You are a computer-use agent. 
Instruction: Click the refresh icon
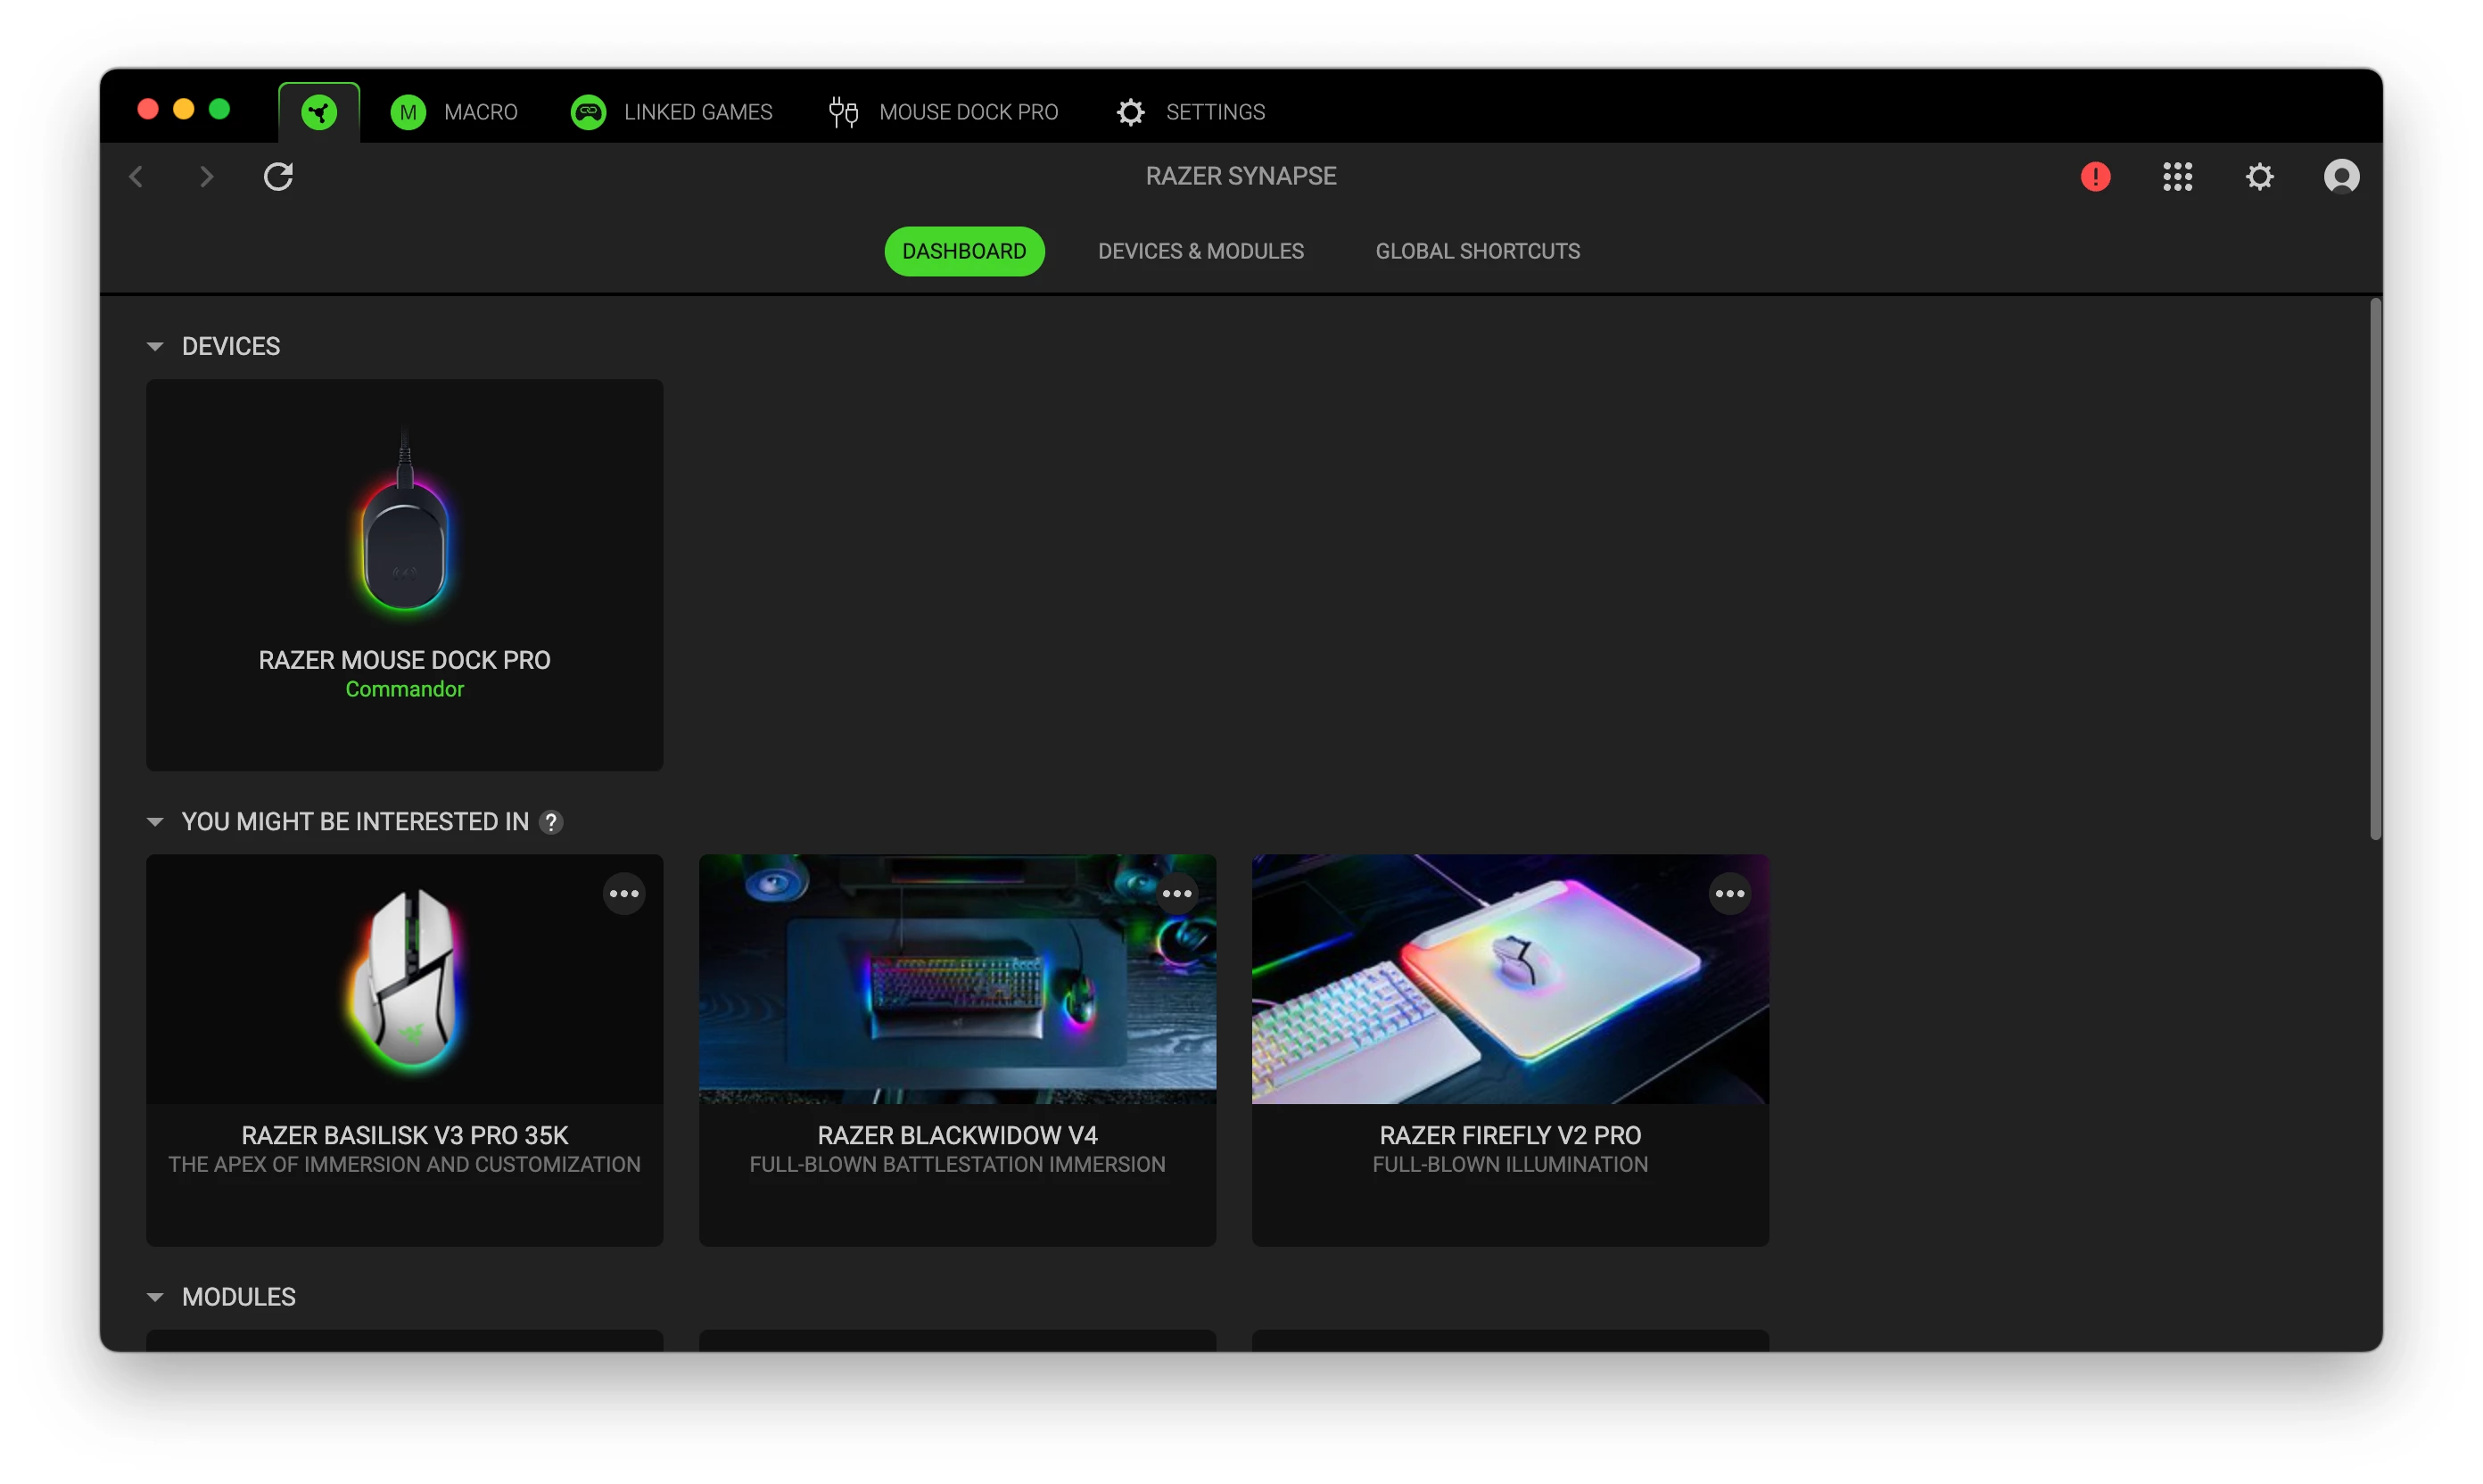tap(278, 177)
